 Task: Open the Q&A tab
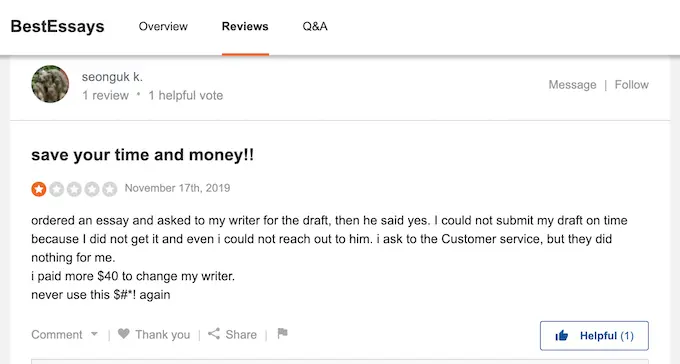click(315, 26)
